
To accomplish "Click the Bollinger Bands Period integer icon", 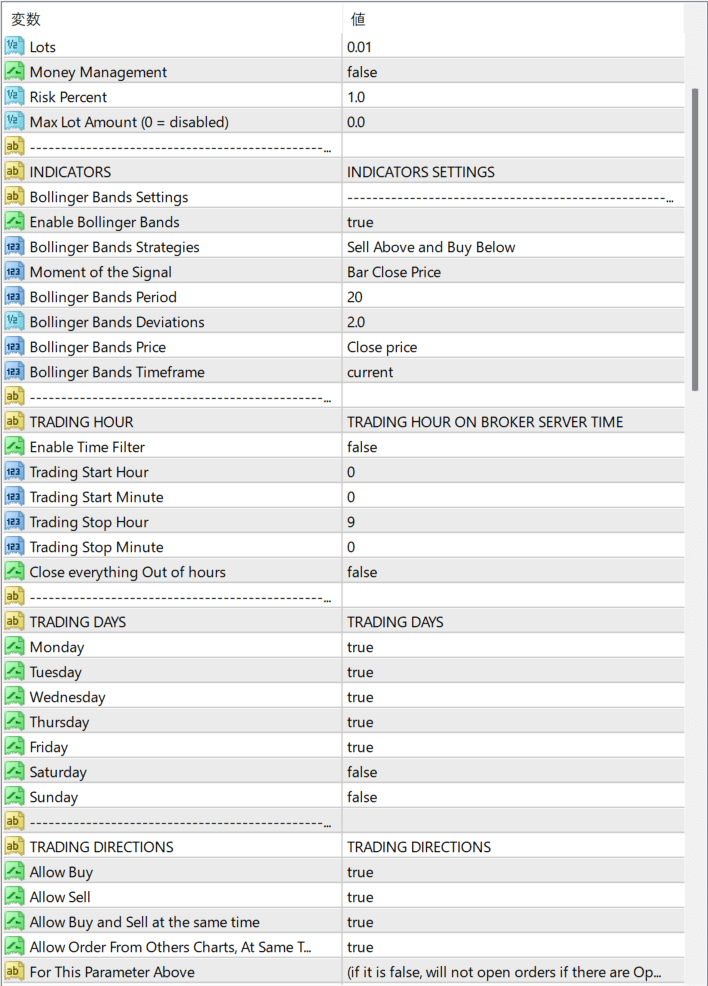I will tap(14, 297).
